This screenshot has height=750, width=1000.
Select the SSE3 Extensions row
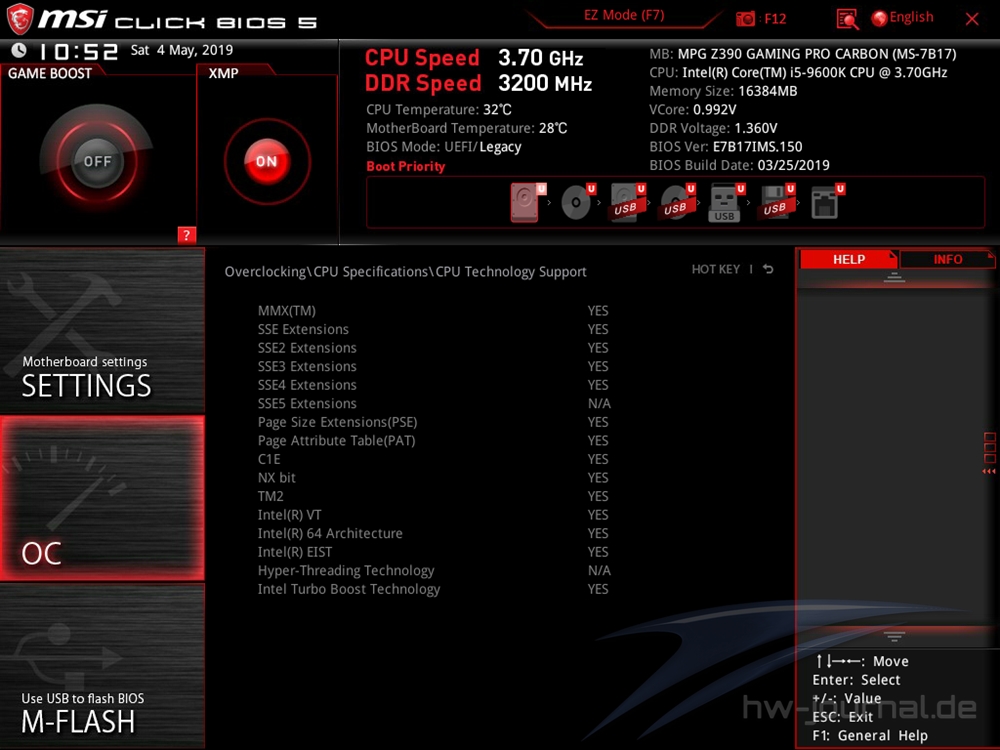[x=434, y=366]
